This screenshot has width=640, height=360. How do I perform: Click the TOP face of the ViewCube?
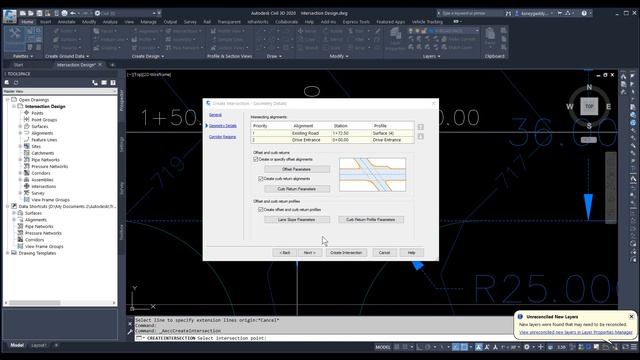coord(589,107)
